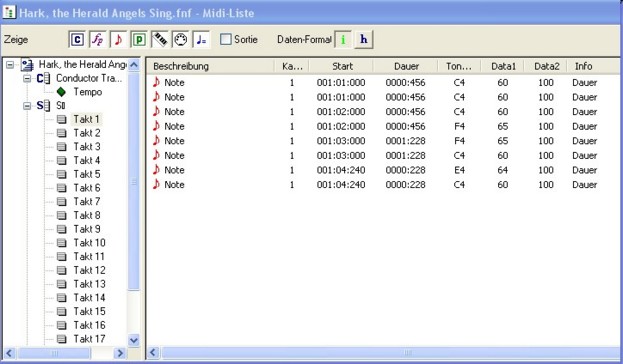Image resolution: width=623 pixels, height=364 pixels.
Task: Click the measure icon beside Takt 5
Action: pos(62,174)
